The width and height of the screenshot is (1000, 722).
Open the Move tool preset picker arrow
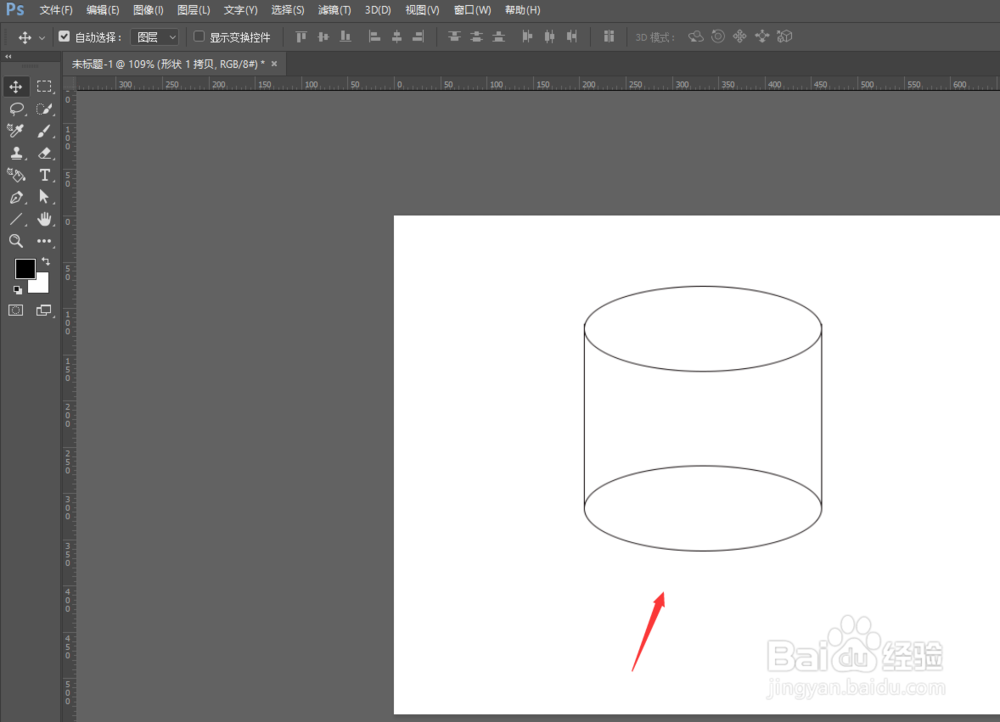pyautogui.click(x=42, y=38)
